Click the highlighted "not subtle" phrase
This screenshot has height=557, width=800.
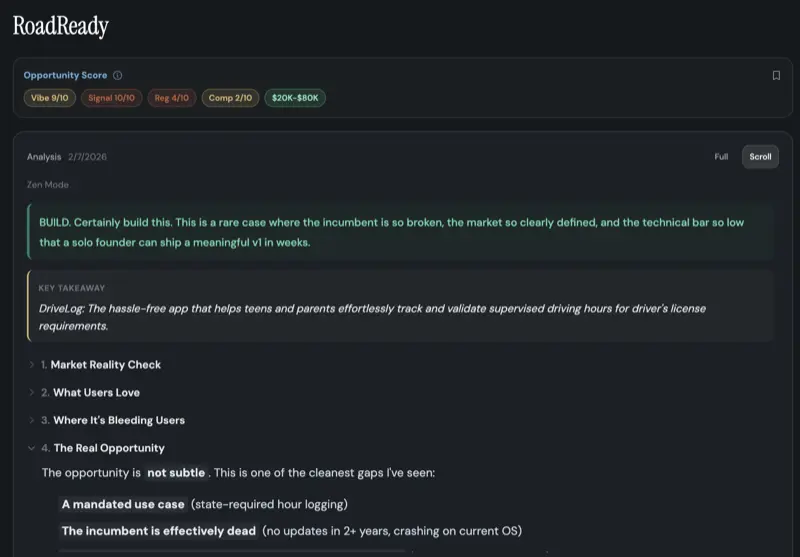[176, 472]
